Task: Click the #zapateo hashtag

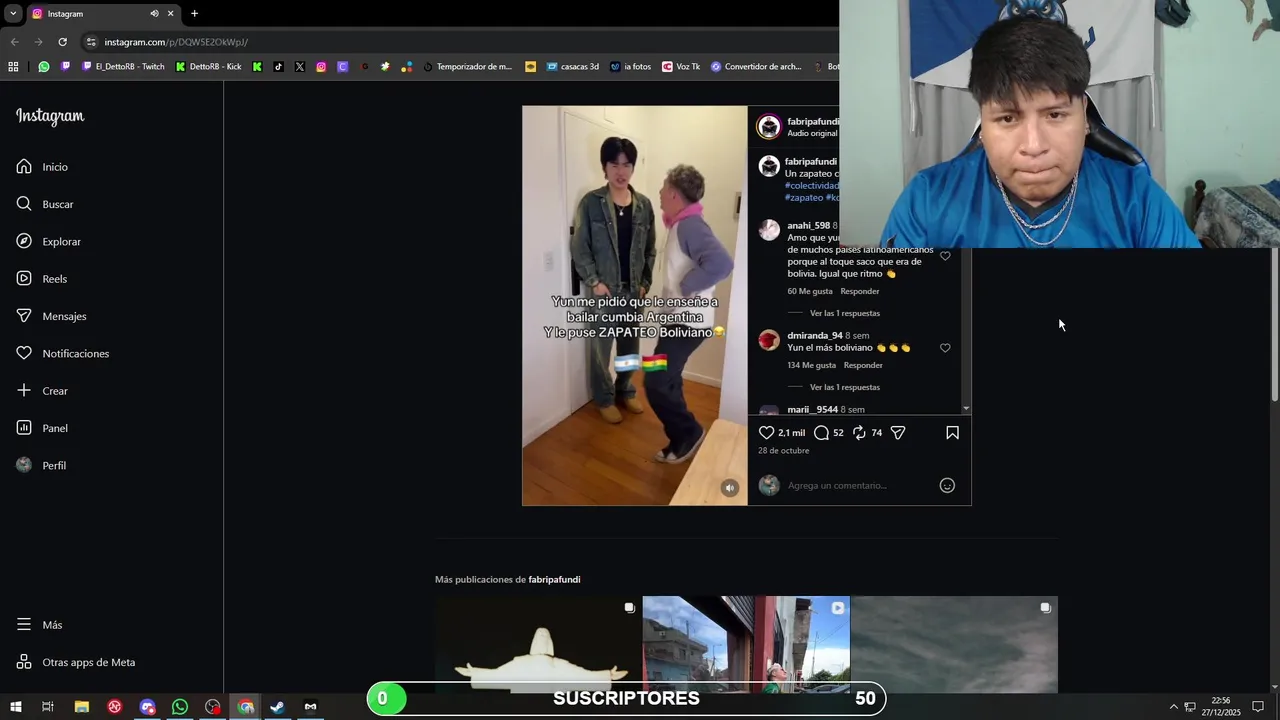Action: (x=804, y=198)
